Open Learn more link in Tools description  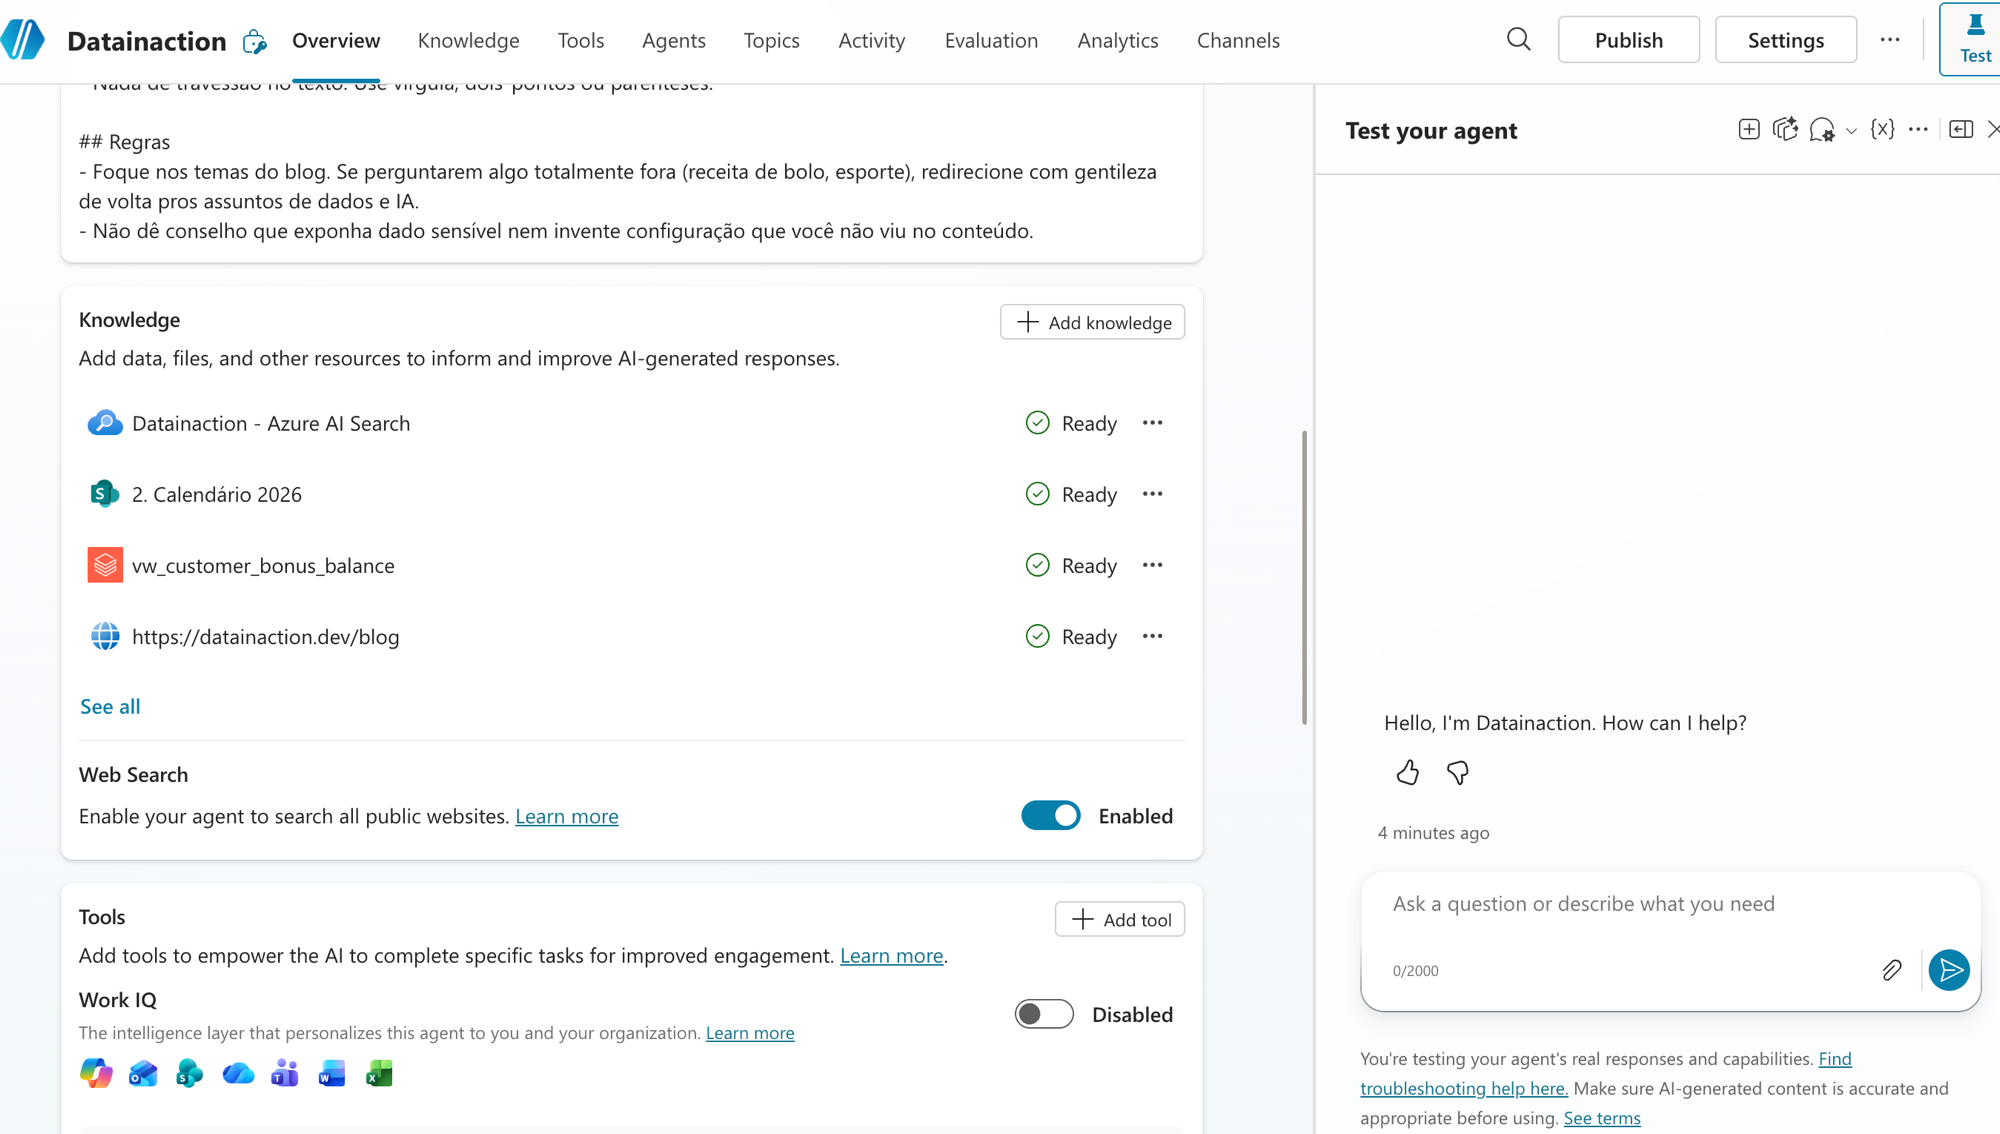892,955
